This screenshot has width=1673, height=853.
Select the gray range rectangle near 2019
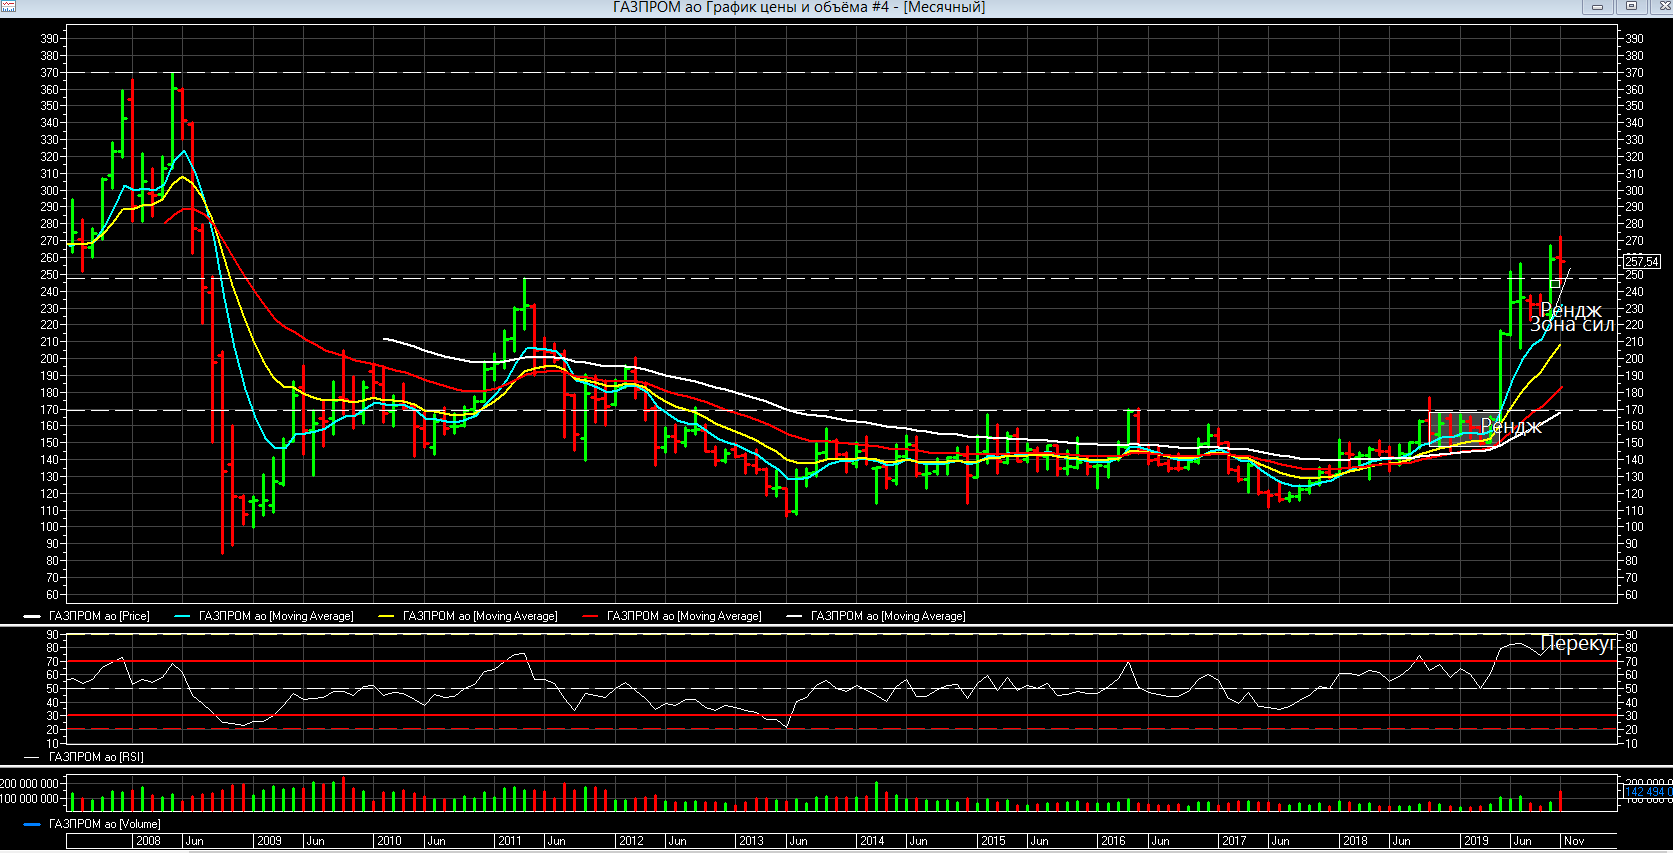[1465, 428]
